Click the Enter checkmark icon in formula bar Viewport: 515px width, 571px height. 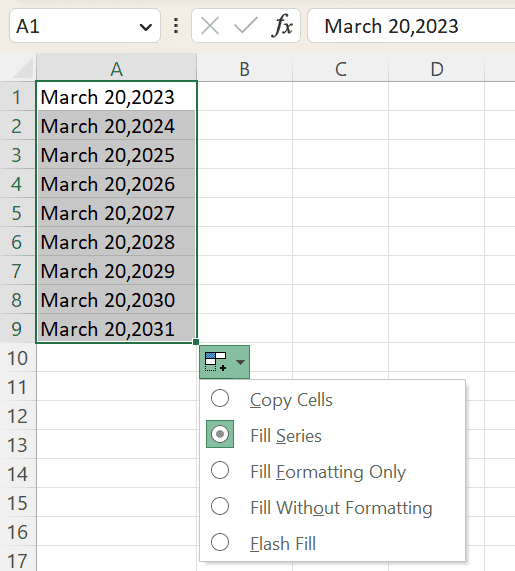tap(245, 26)
